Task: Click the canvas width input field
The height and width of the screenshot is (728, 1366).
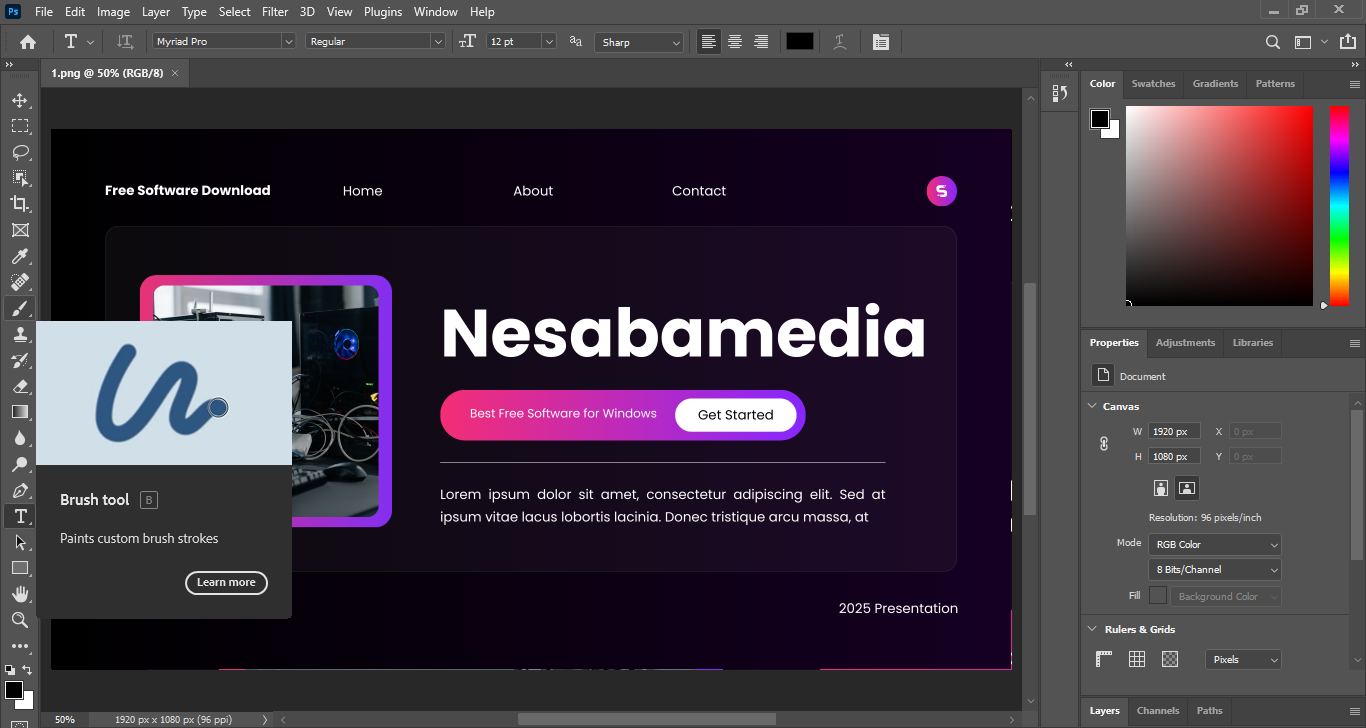Action: pyautogui.click(x=1173, y=432)
